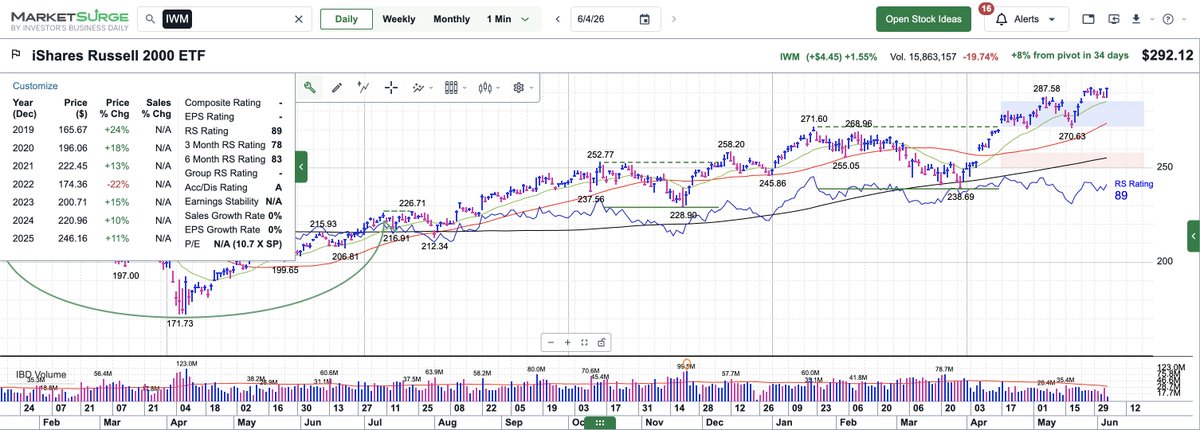
Task: Click the 16 alerts notification badge
Action: (987, 8)
